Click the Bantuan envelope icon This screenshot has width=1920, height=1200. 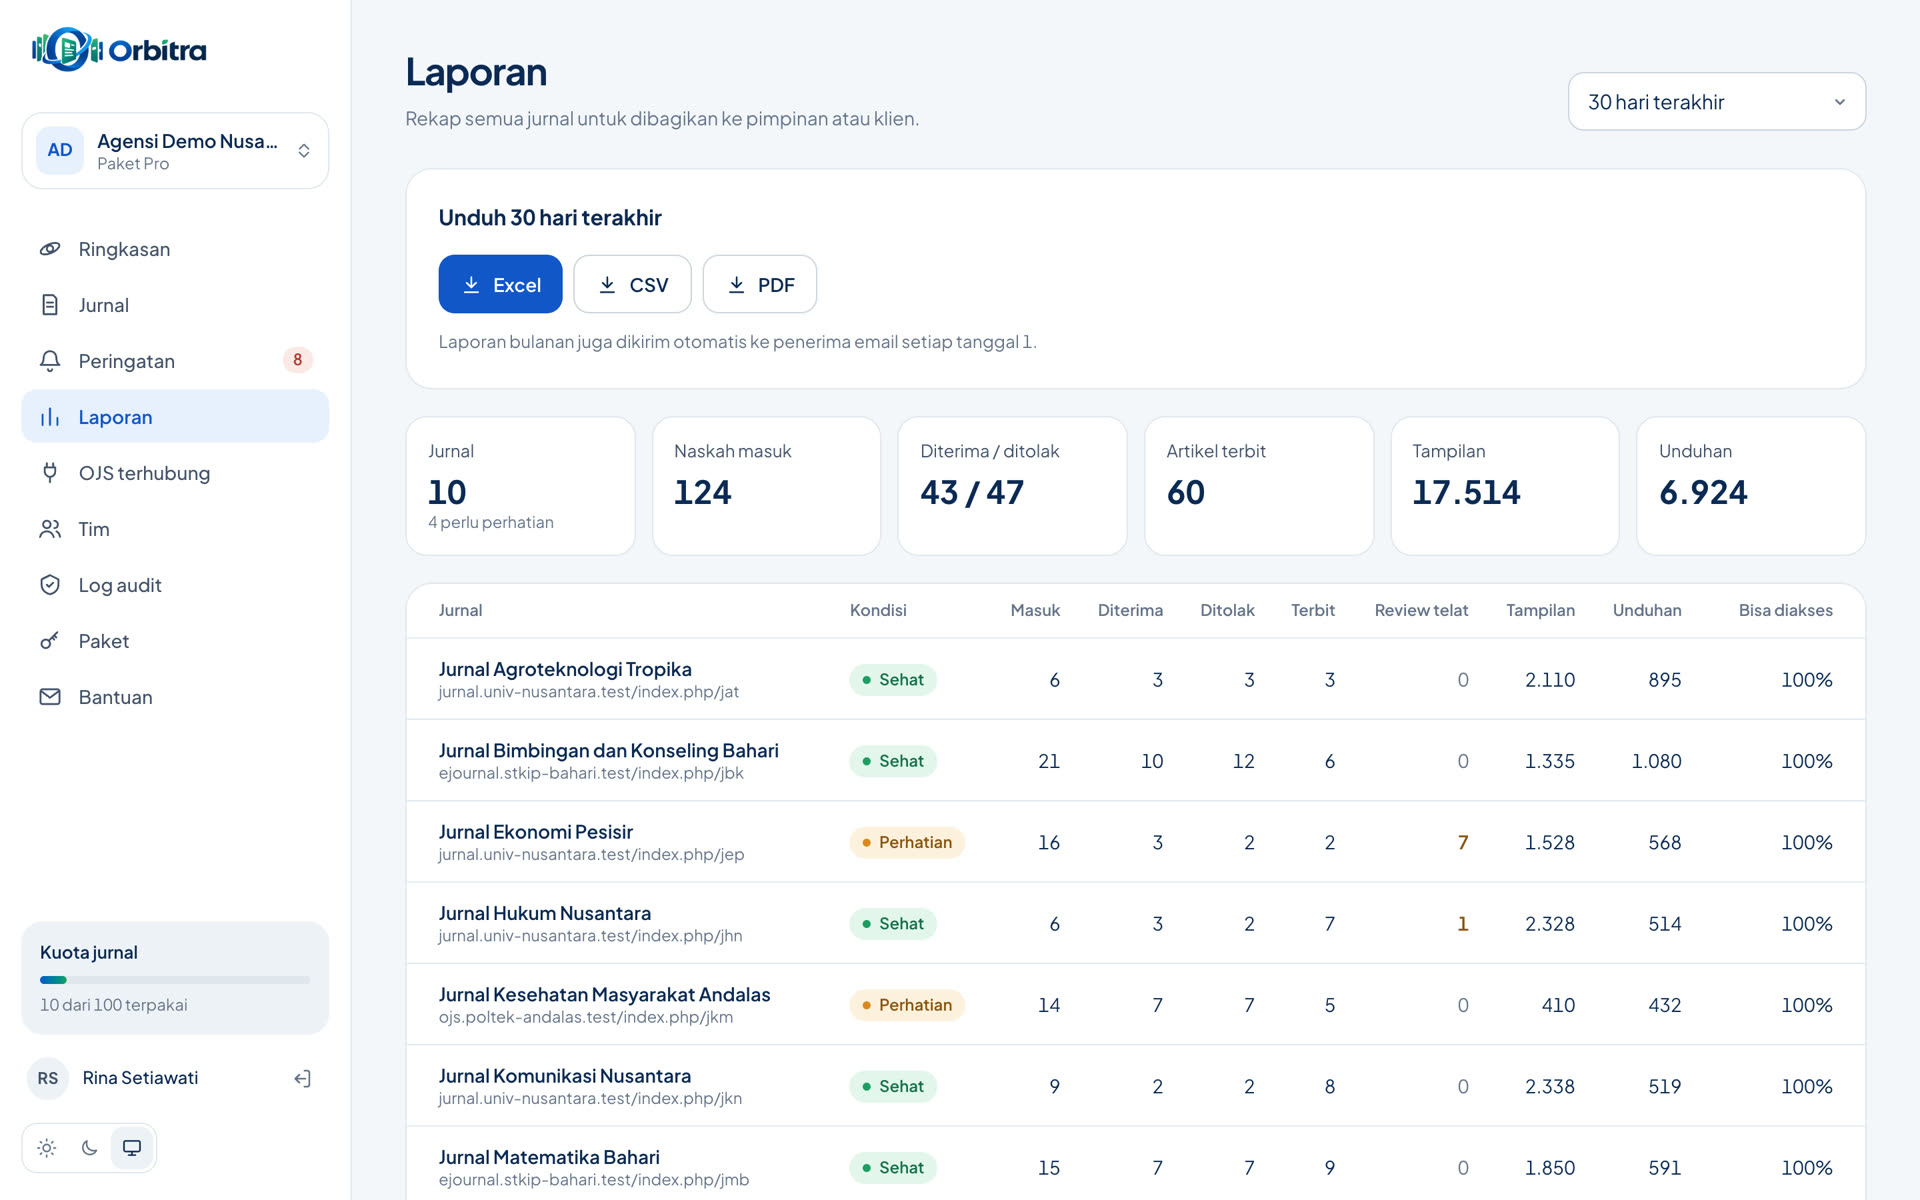[50, 697]
